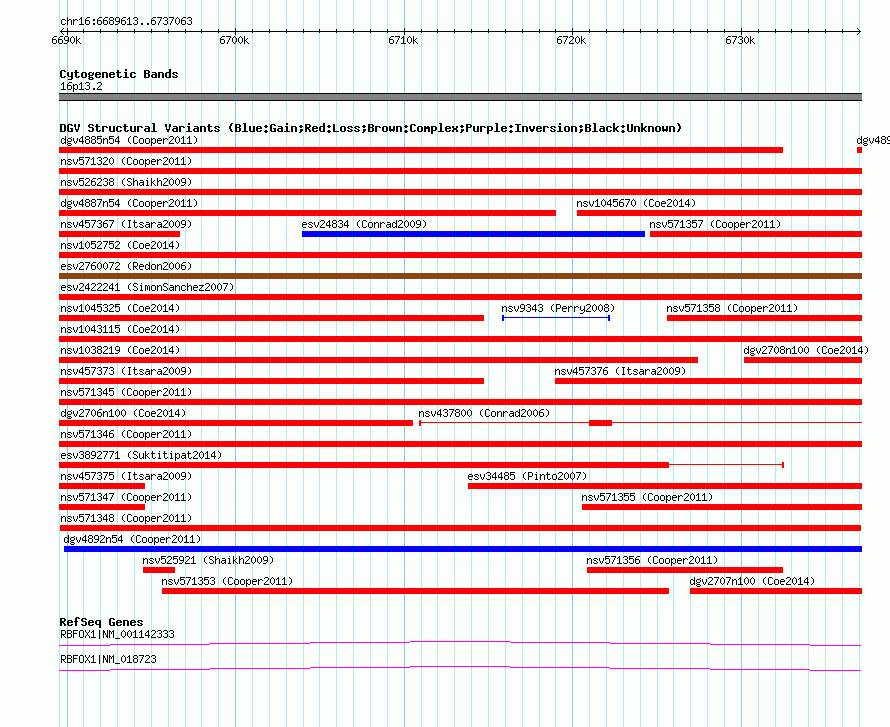This screenshot has width=890, height=727.
Task: Open dgv2706n100 (Coe2014) variant label
Action: tap(123, 413)
